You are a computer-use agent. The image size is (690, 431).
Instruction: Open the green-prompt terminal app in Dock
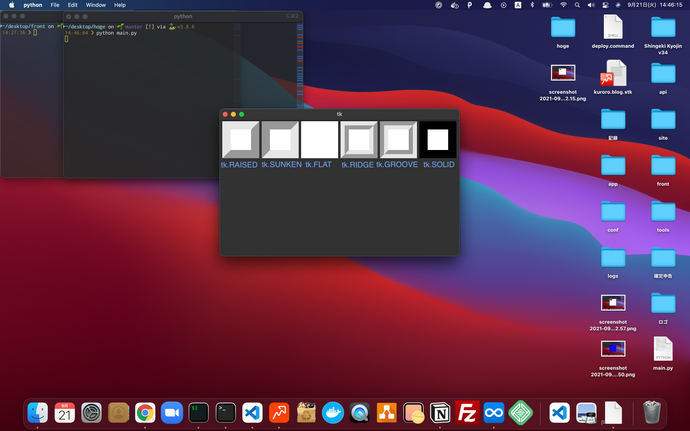[x=198, y=413]
